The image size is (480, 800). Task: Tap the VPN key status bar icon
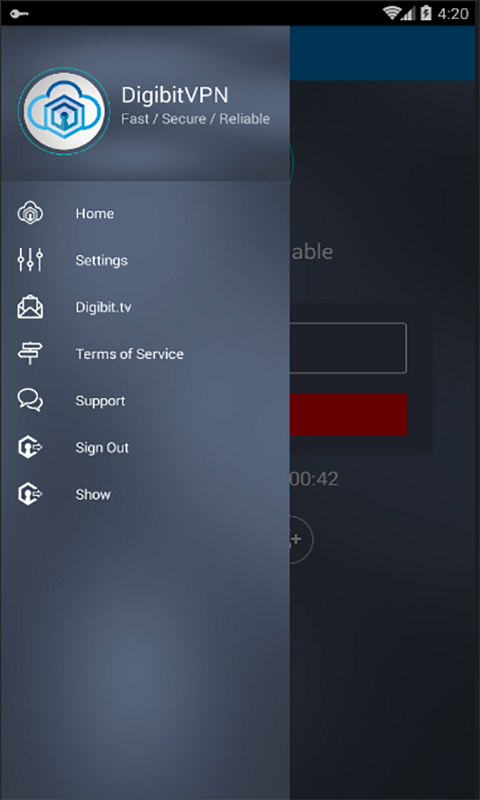pyautogui.click(x=19, y=13)
